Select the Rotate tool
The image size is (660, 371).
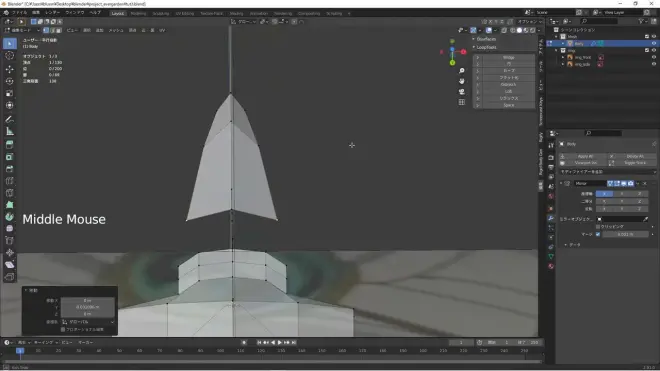tap(10, 81)
